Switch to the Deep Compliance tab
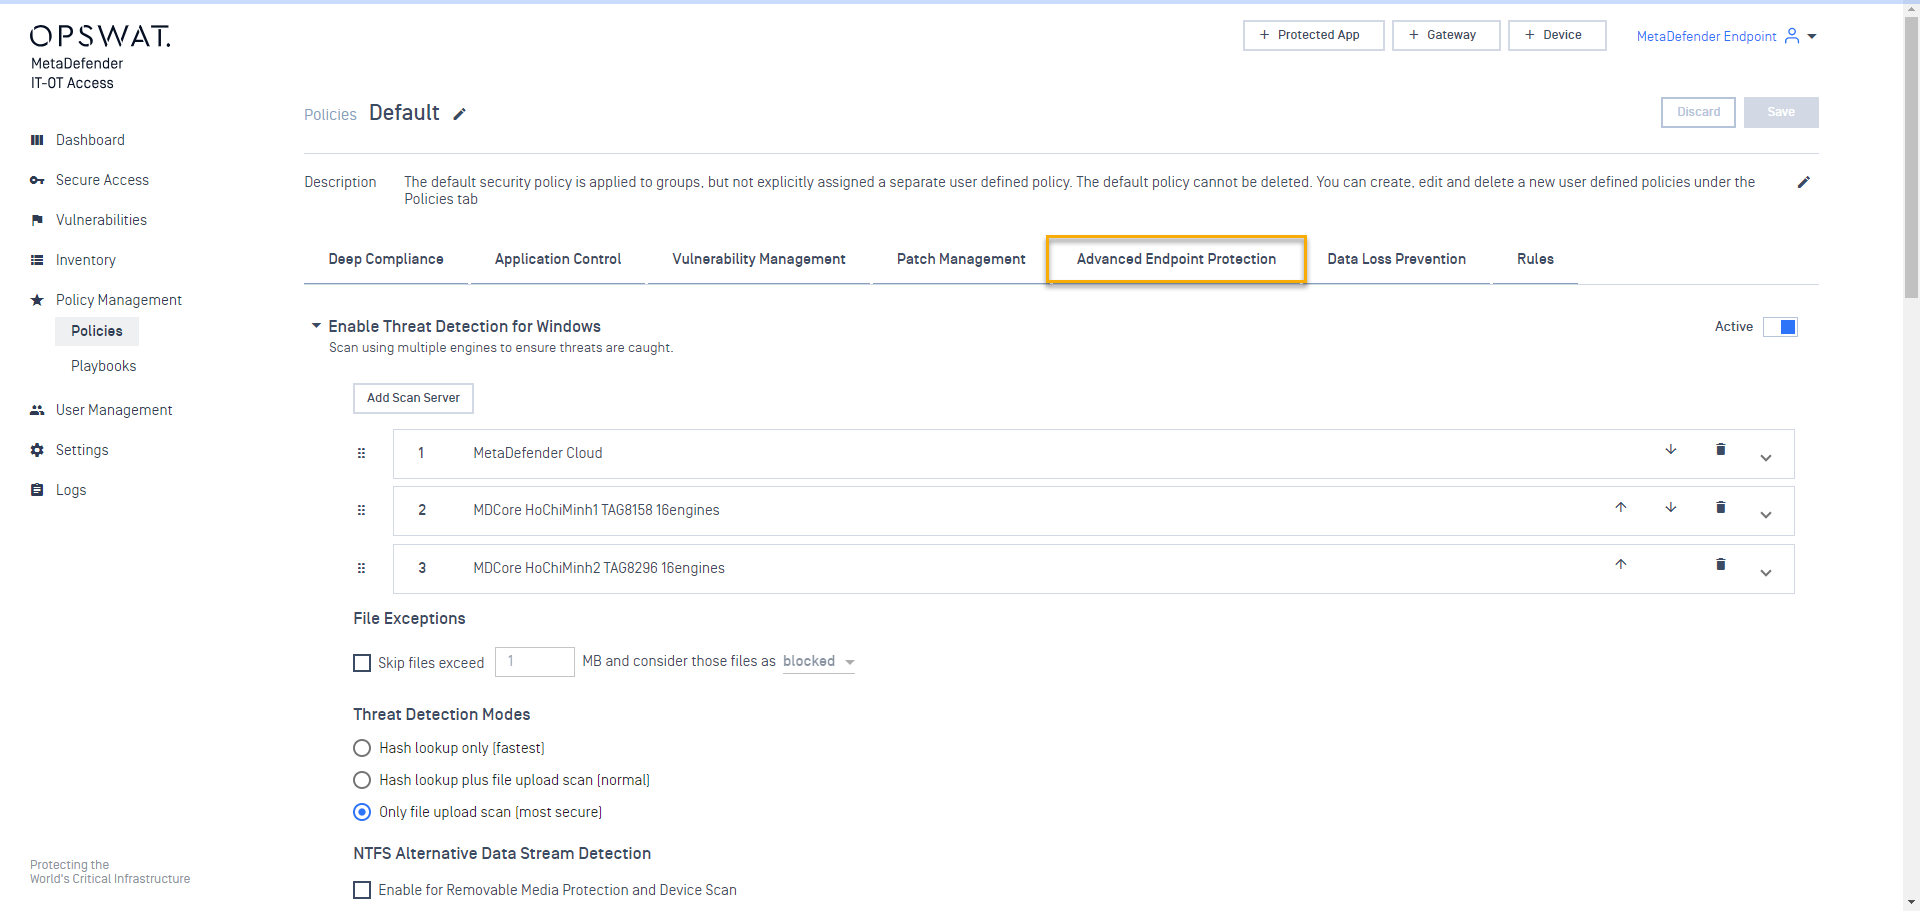 [x=386, y=259]
